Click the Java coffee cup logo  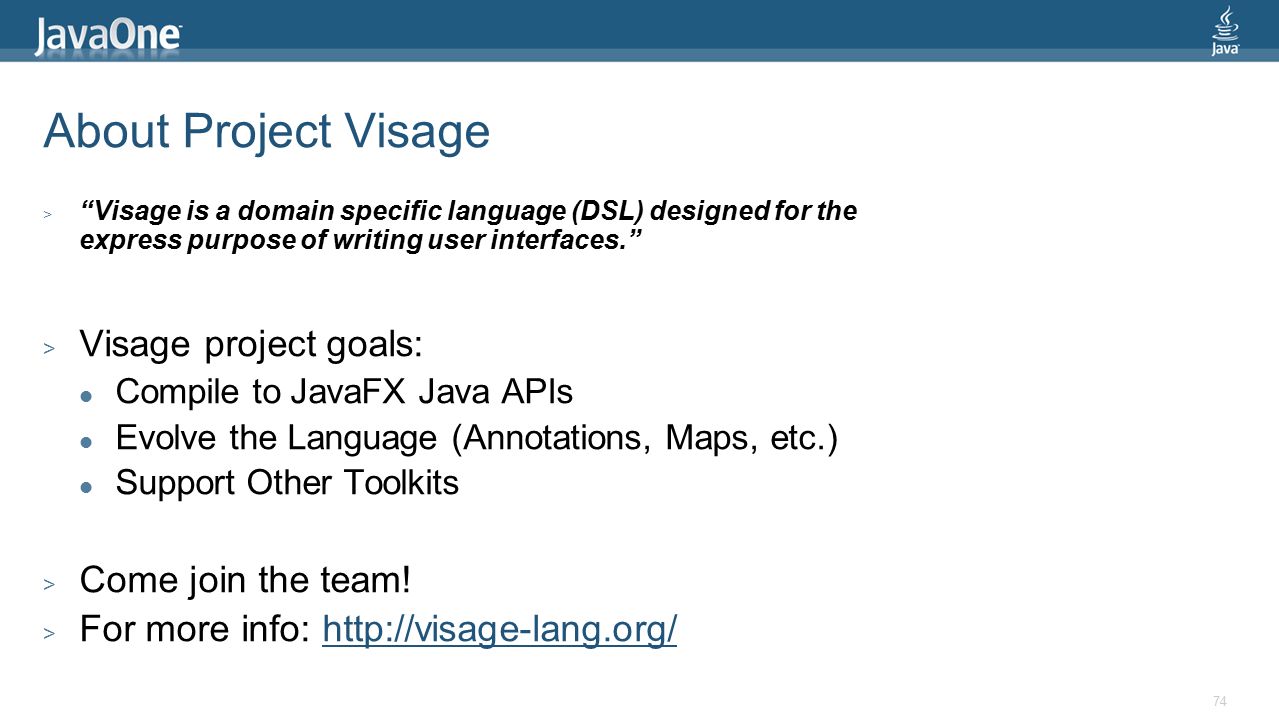(x=1226, y=30)
